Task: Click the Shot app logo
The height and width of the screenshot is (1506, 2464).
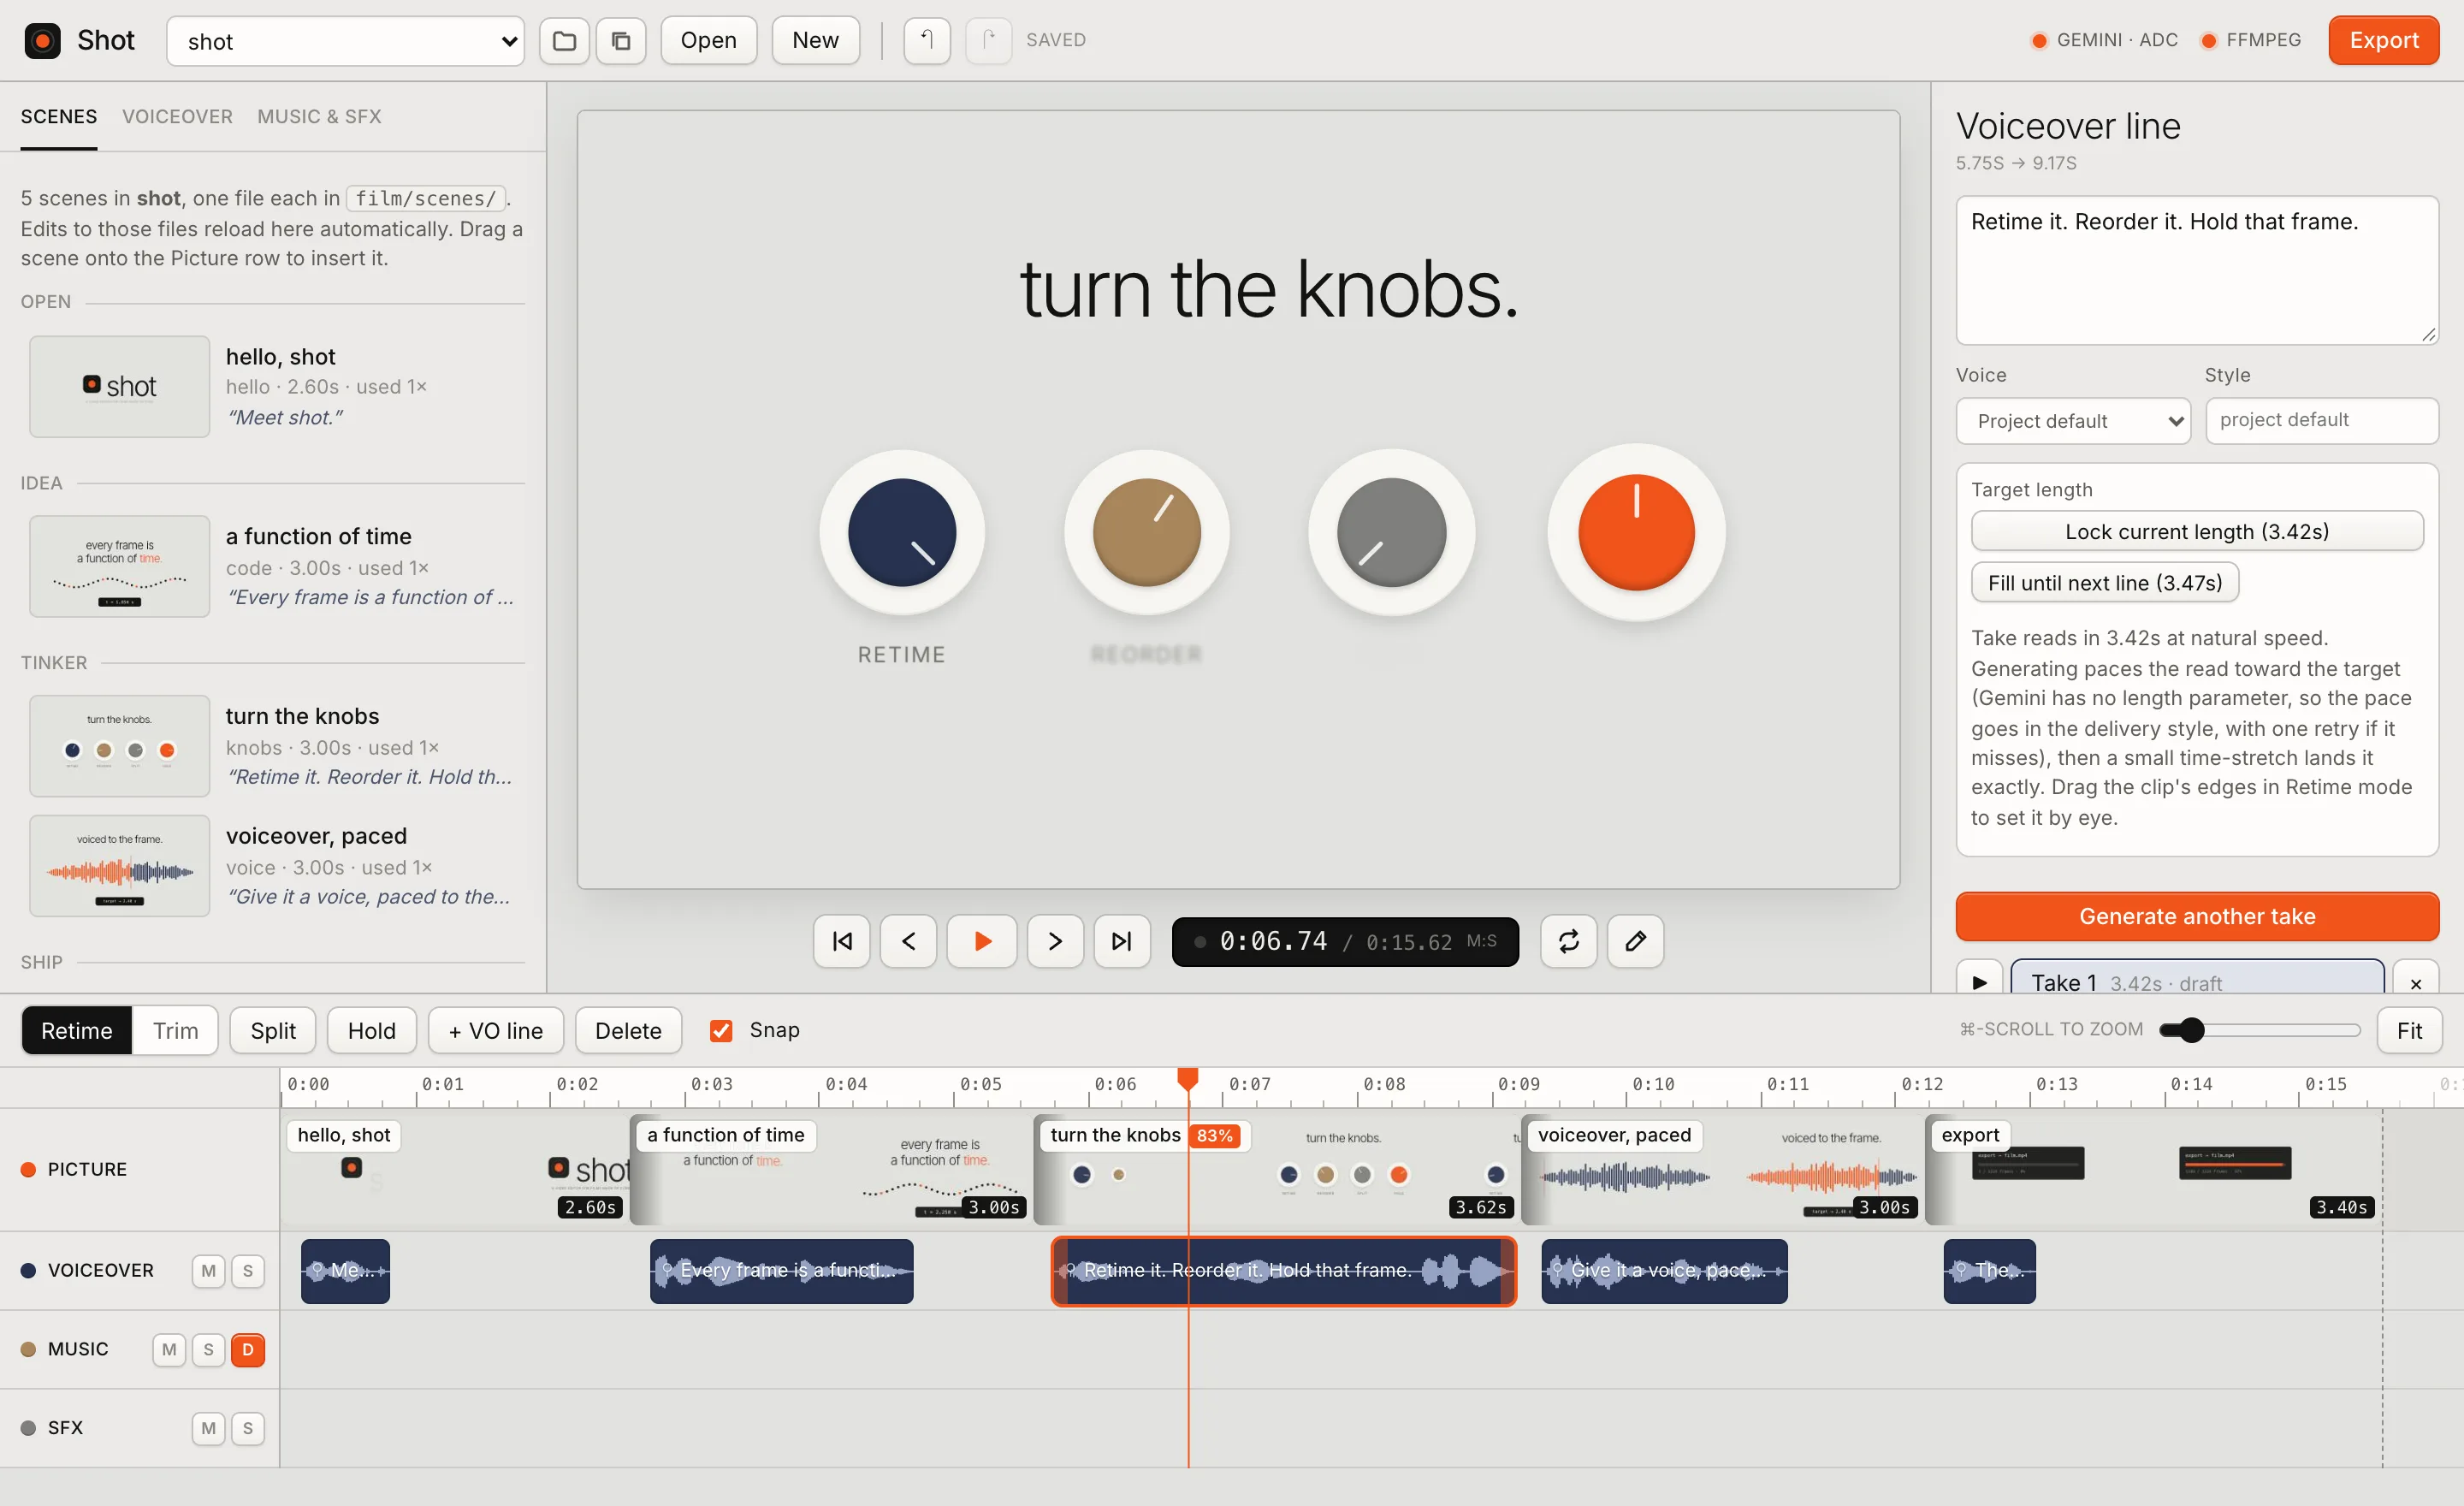Action: (42, 41)
